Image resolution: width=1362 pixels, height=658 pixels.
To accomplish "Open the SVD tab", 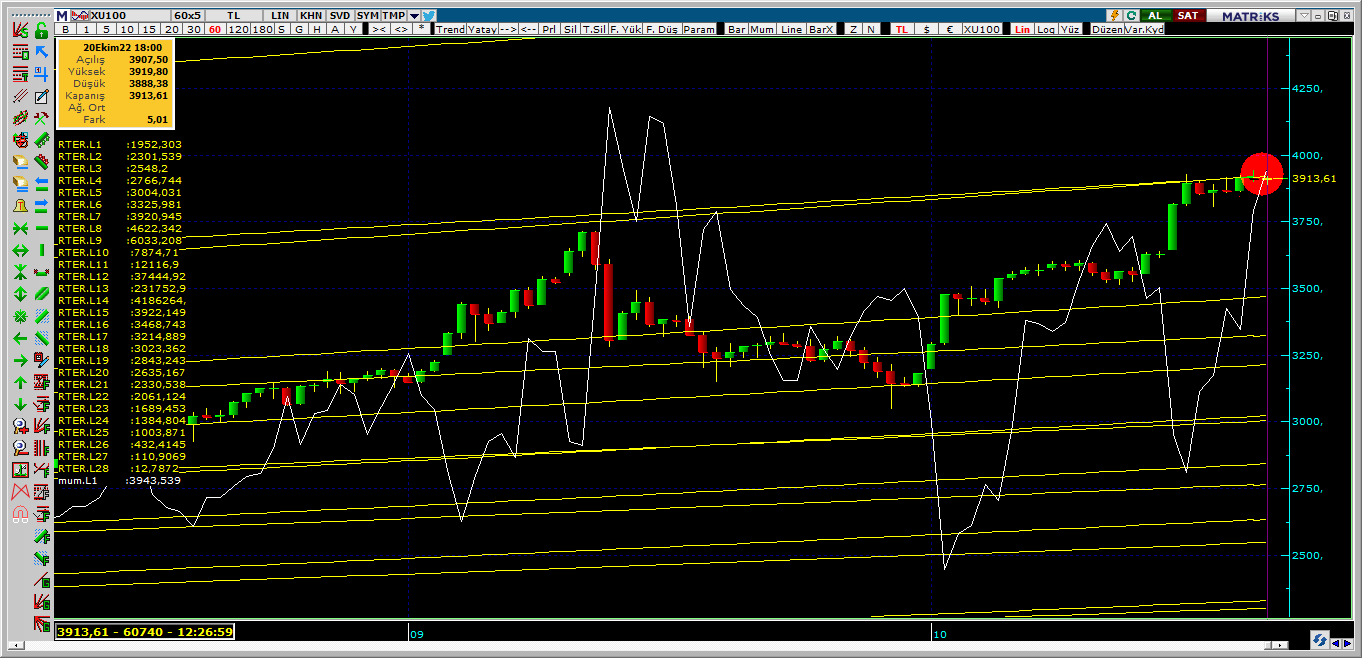I will coord(340,16).
